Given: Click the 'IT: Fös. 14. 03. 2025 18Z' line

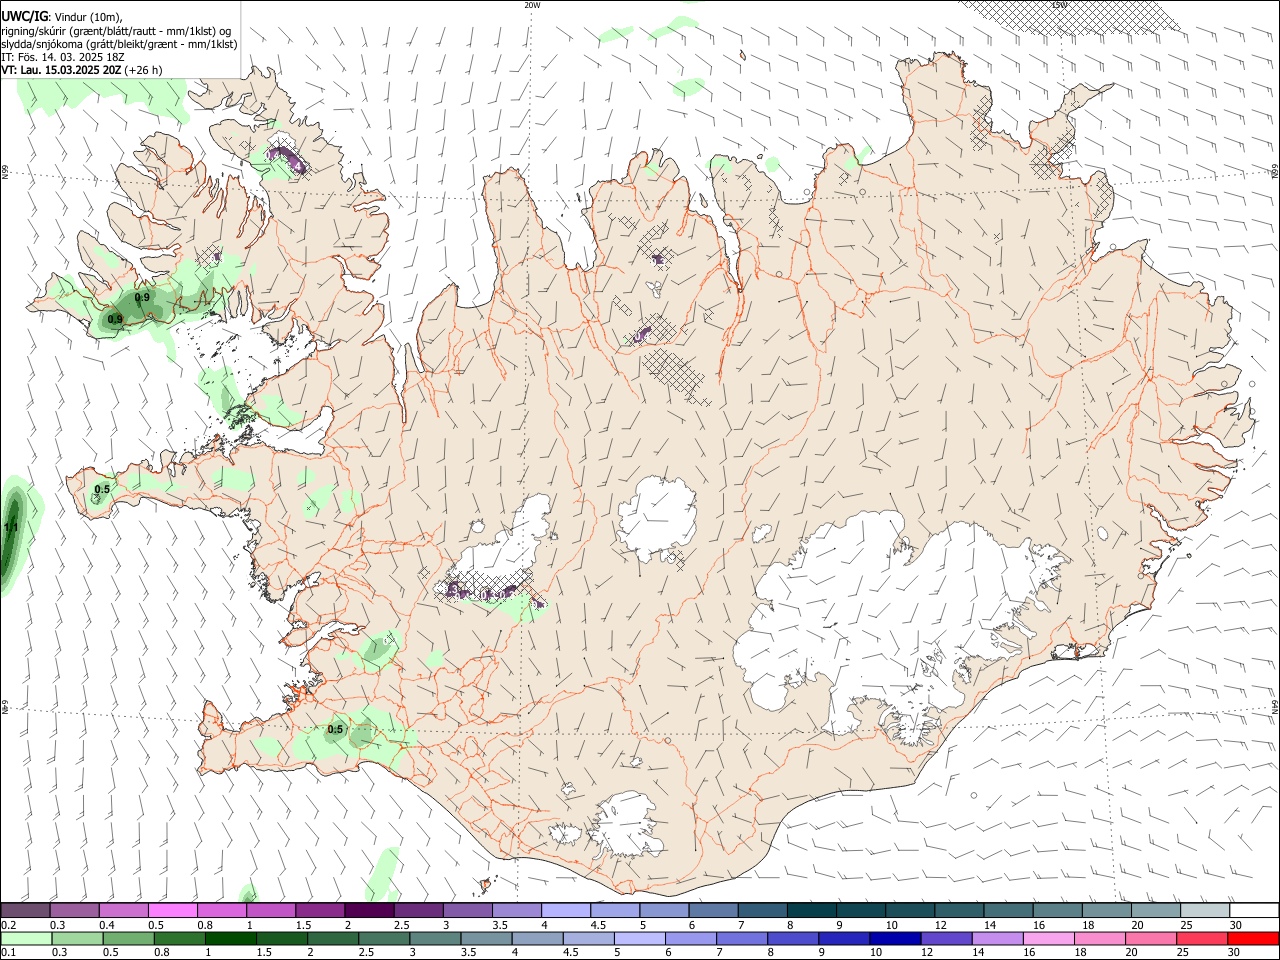Looking at the screenshot, I should [63, 57].
